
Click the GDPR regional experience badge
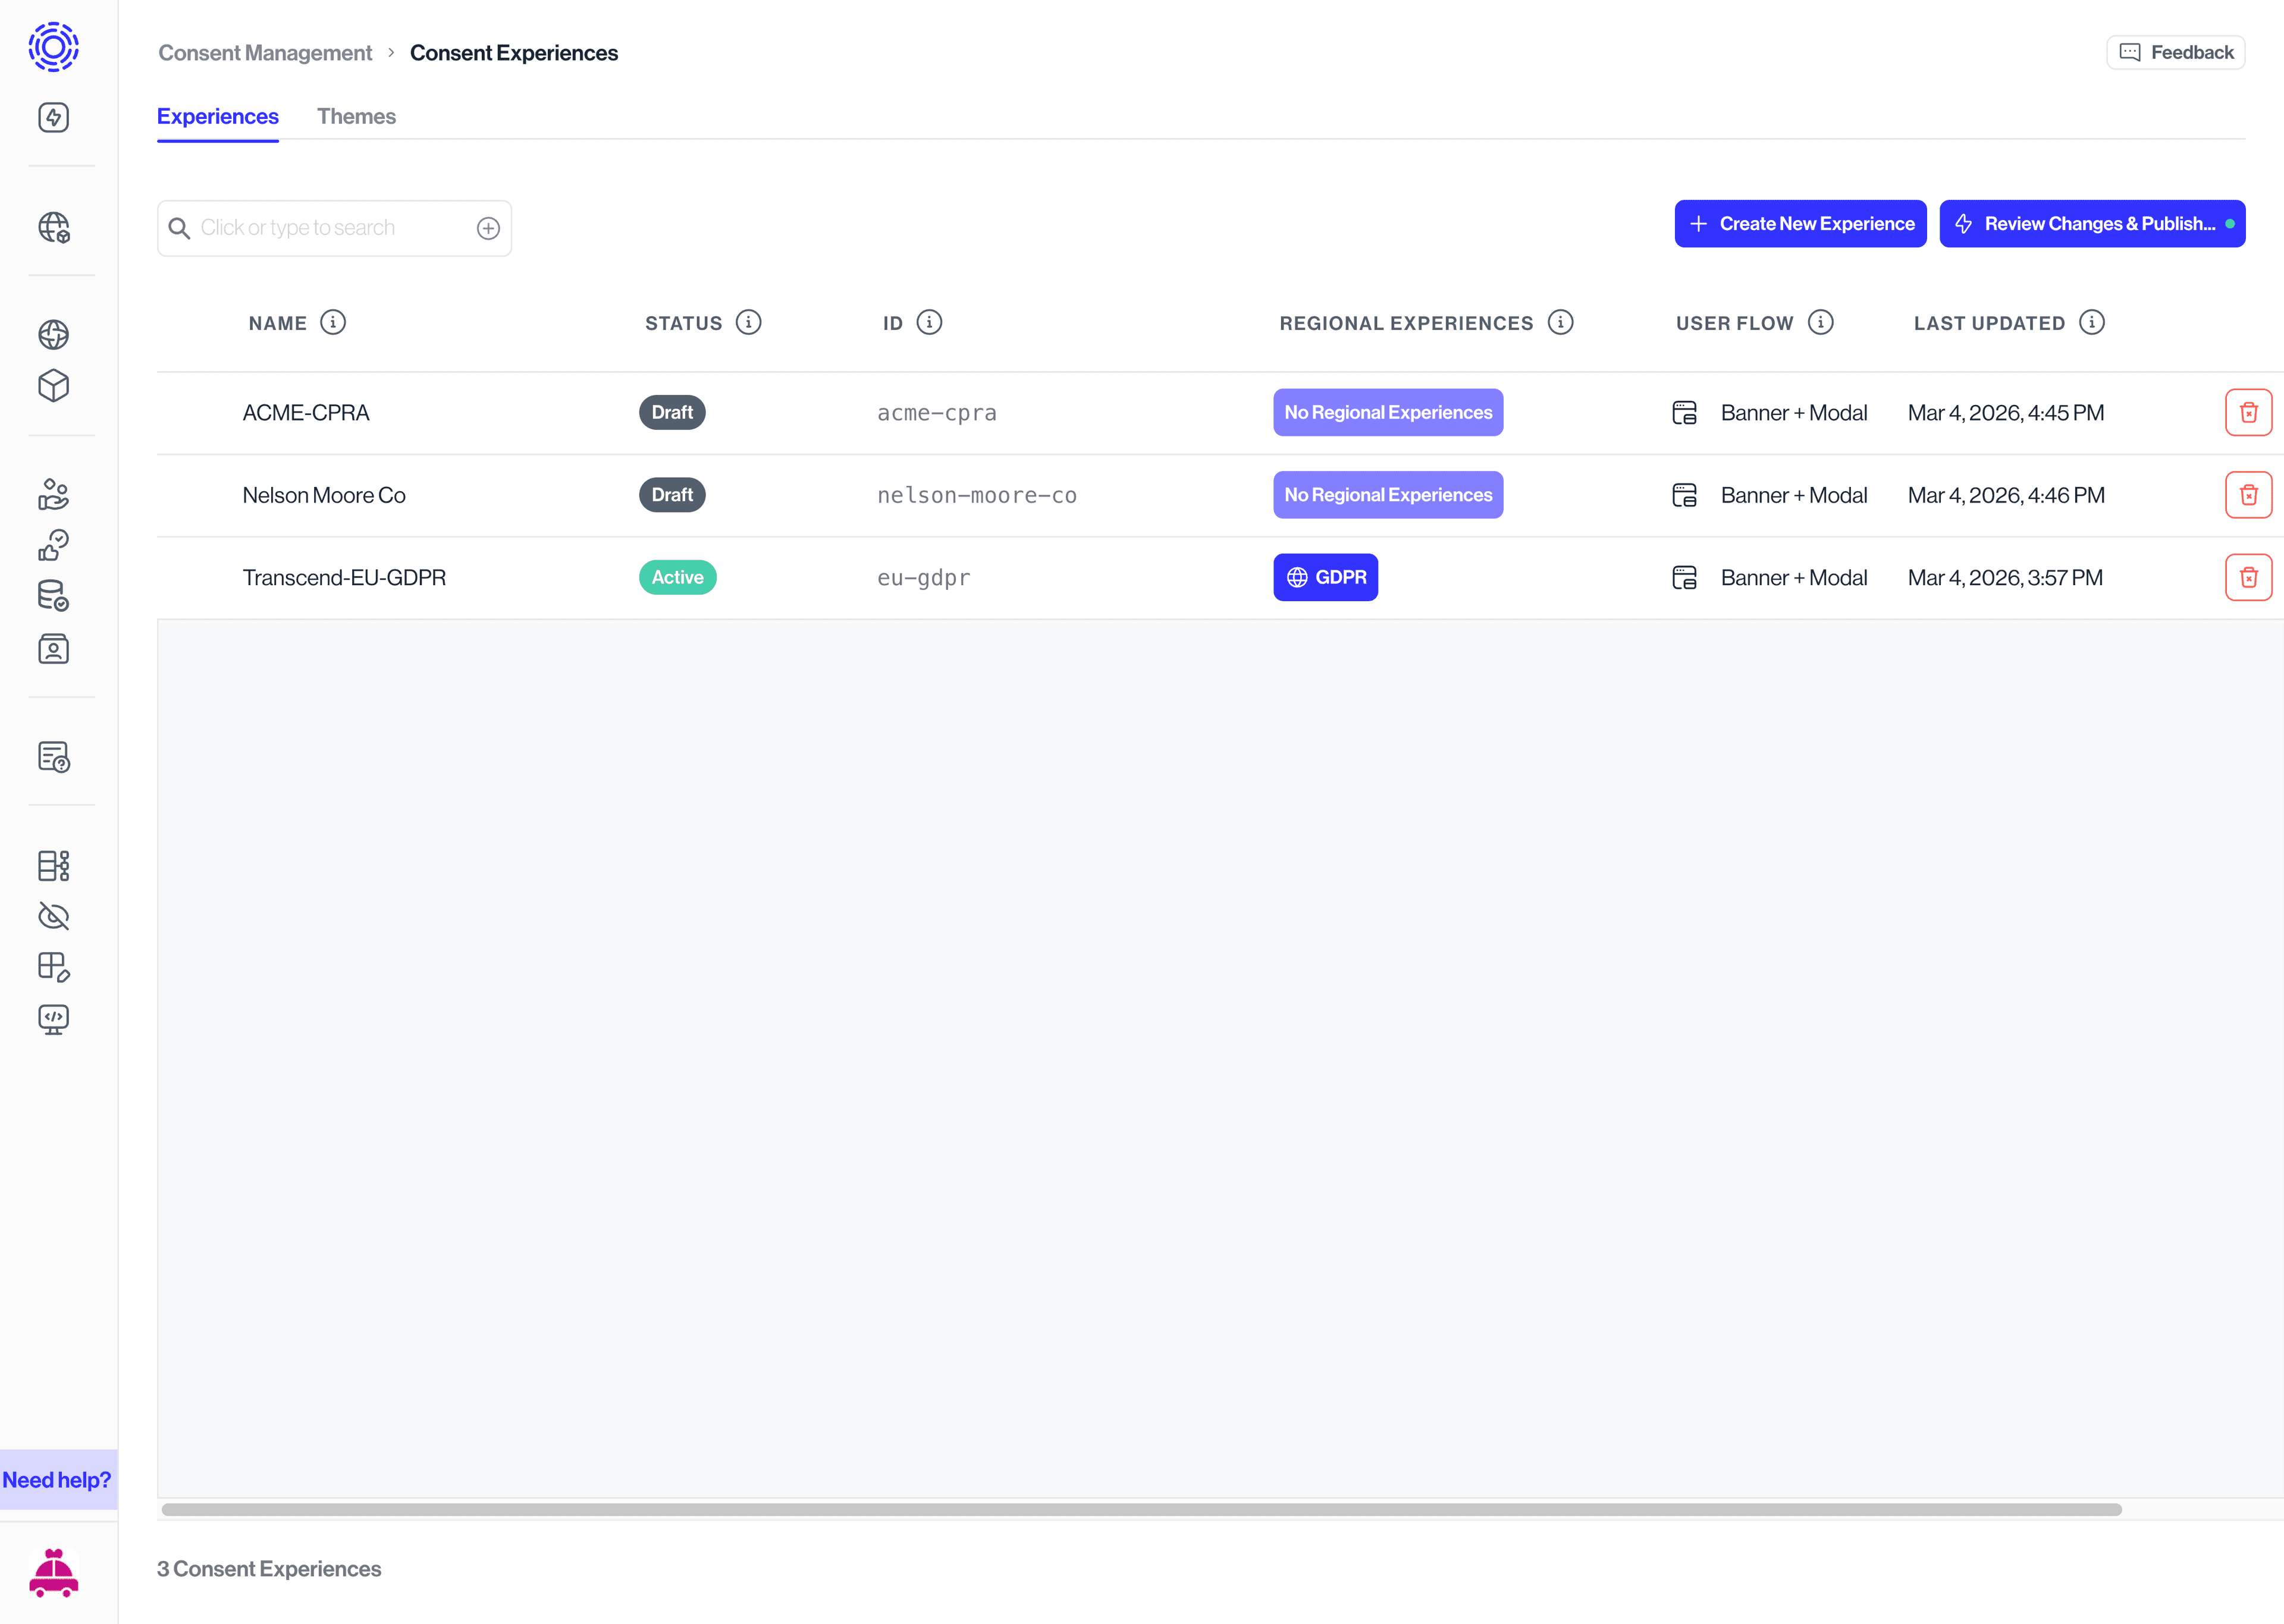(x=1325, y=577)
